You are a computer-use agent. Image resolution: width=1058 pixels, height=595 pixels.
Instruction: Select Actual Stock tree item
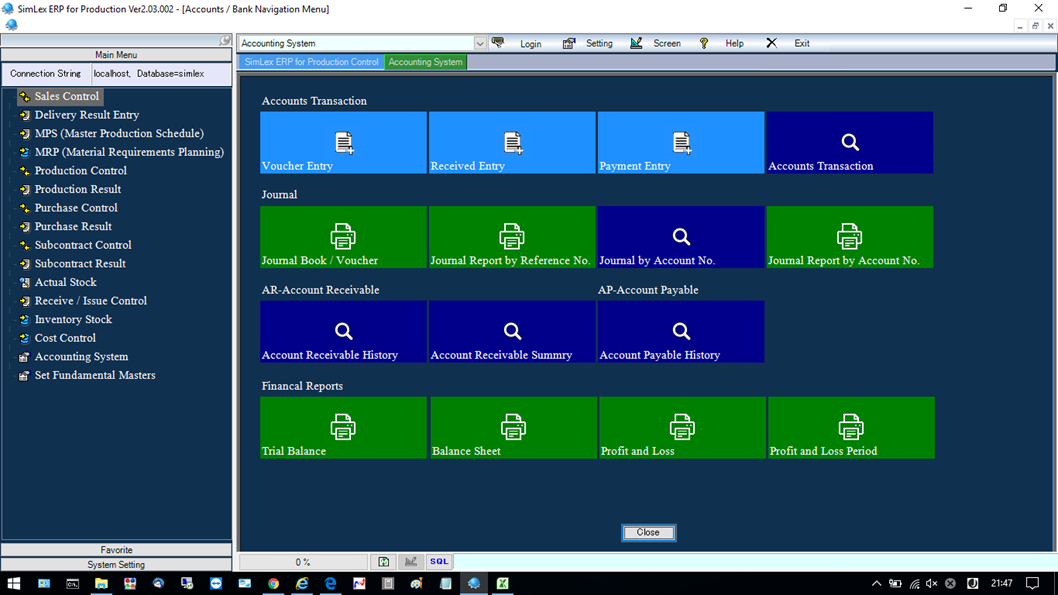(65, 282)
